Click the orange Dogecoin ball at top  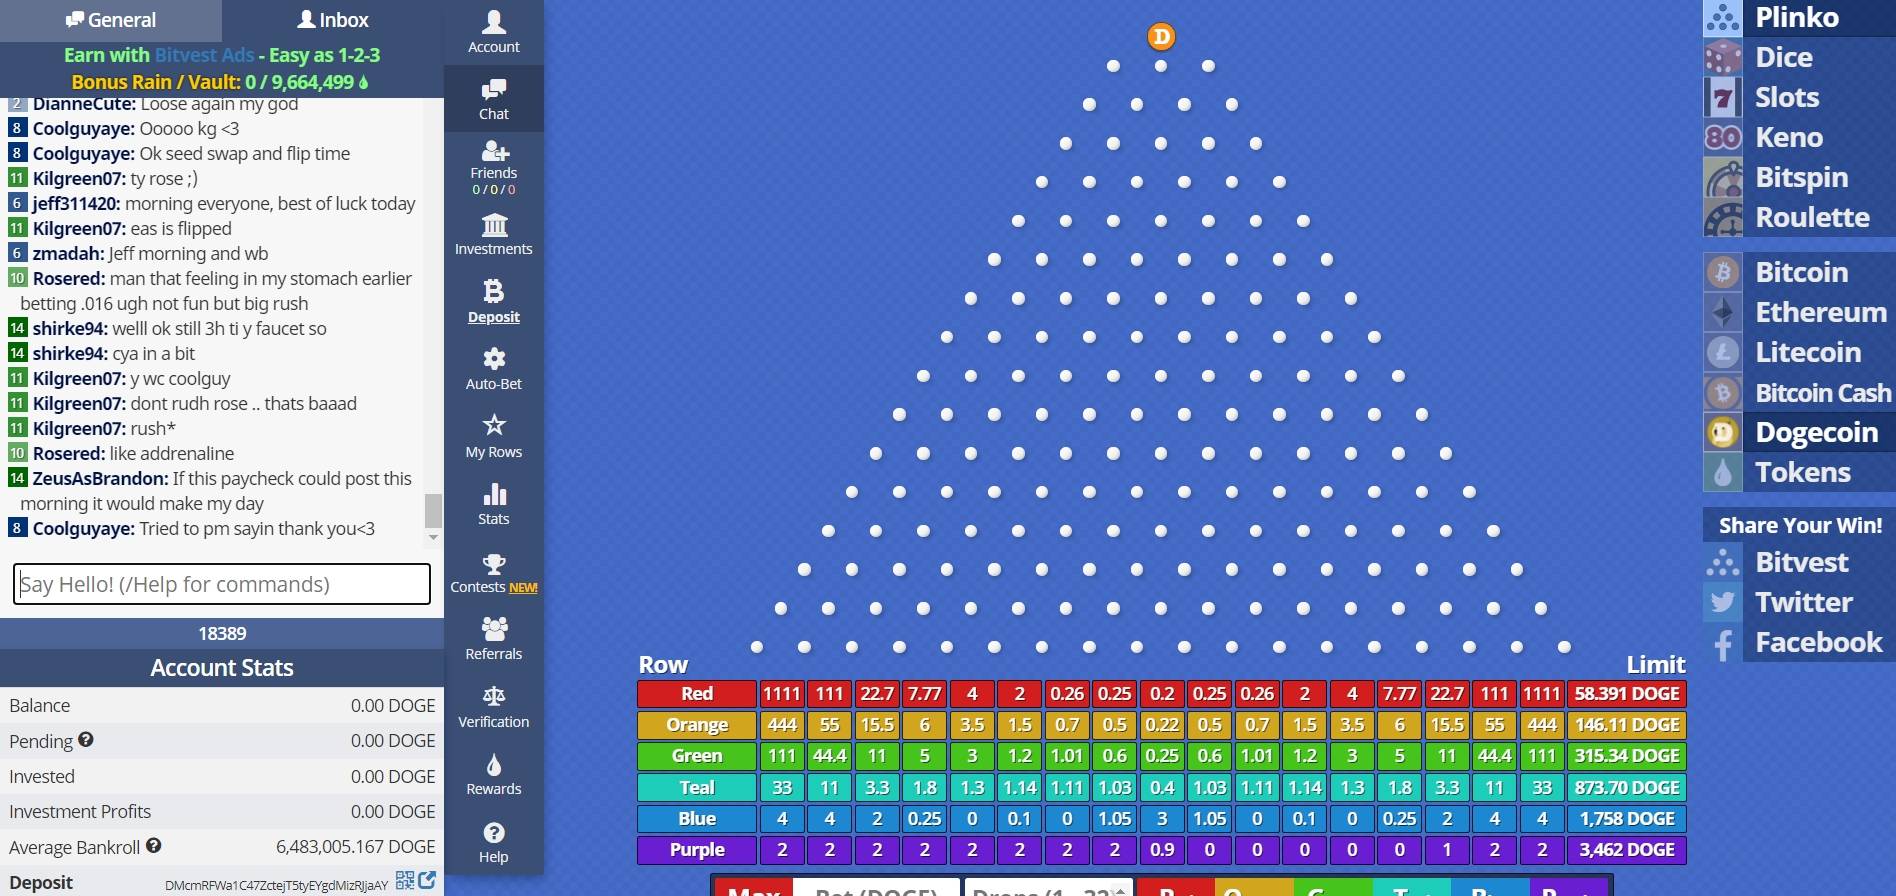(x=1161, y=37)
